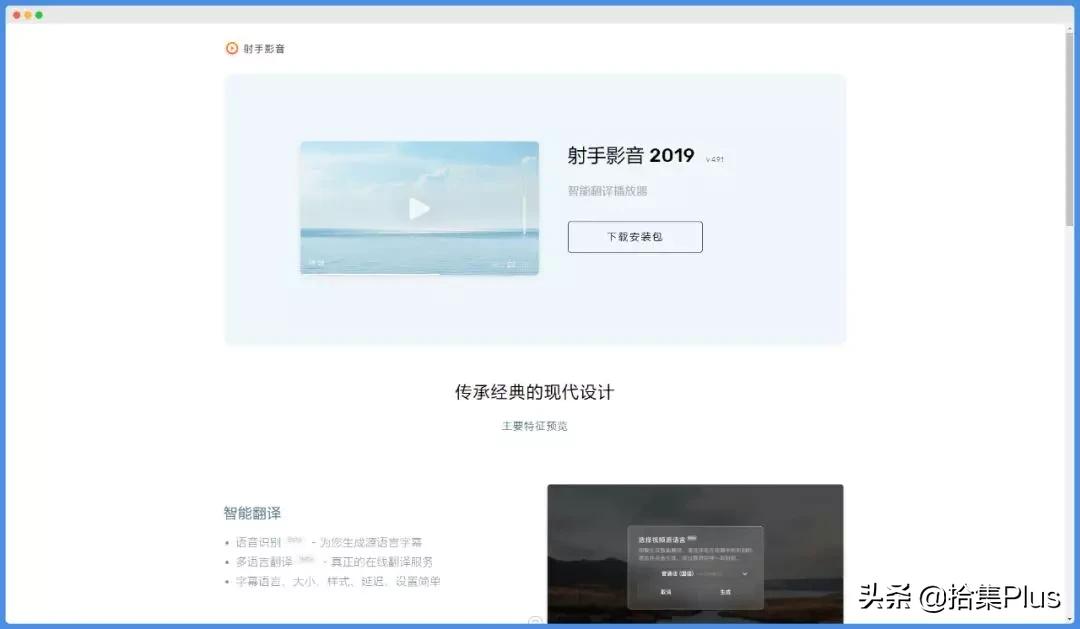Click the 射手影音 logo icon
Screen dimensions: 1080x629
pyautogui.click(x=231, y=47)
